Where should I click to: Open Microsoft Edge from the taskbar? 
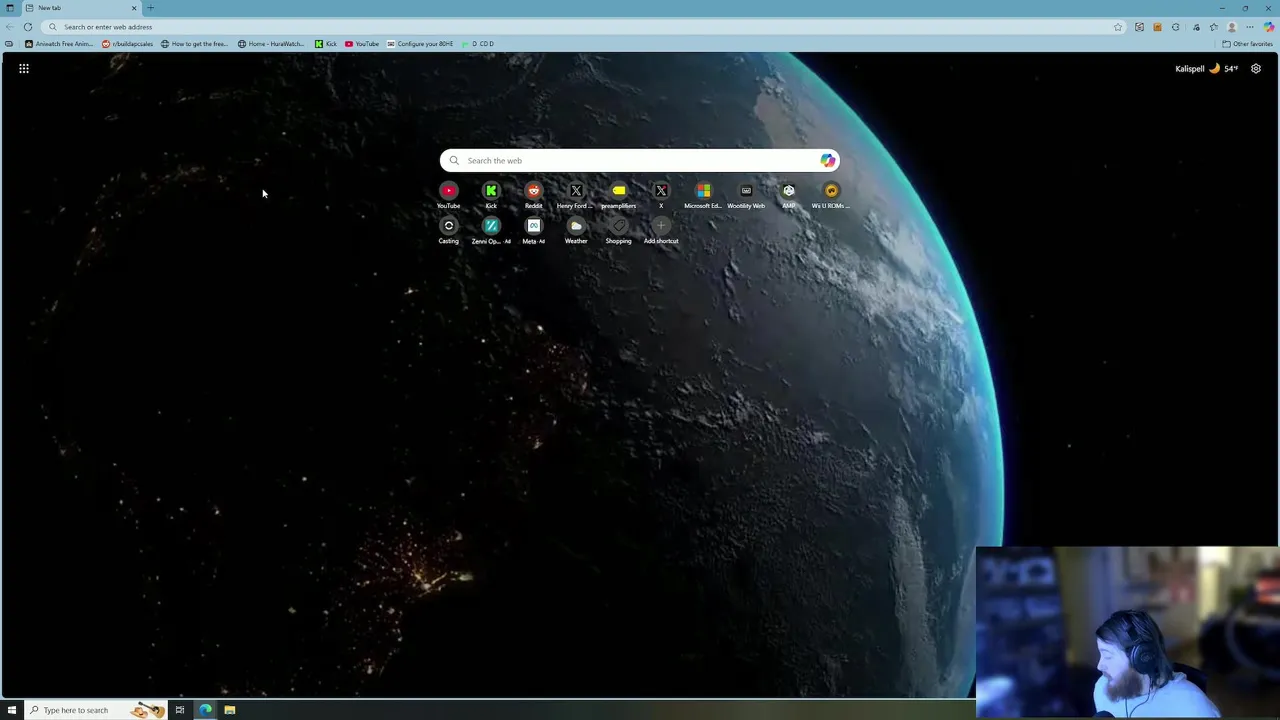point(205,710)
